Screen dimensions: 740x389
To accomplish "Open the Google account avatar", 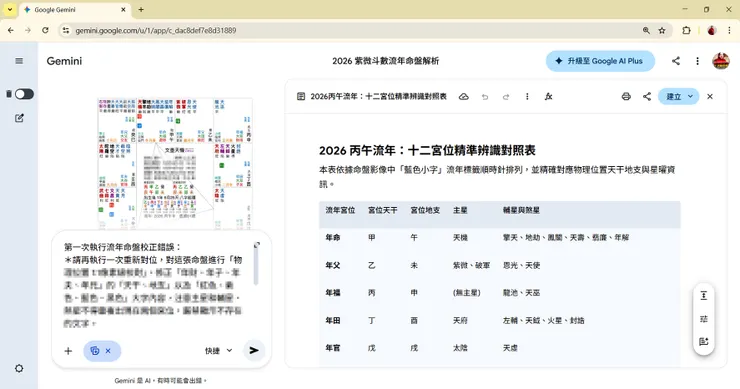I will [721, 61].
